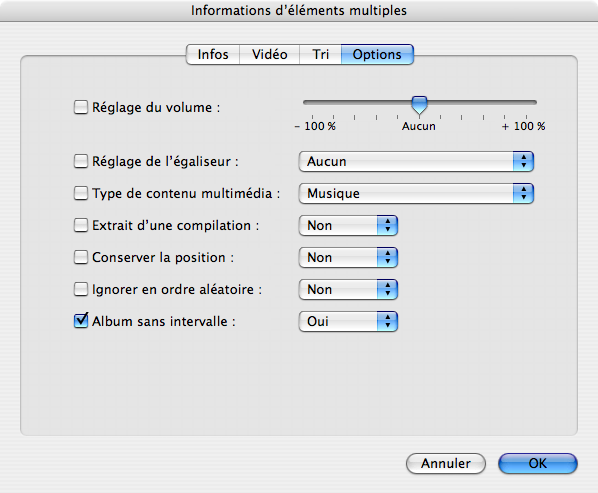The image size is (598, 493).
Task: Enable Extrait d'une compilation checkbox
Action: point(81,225)
